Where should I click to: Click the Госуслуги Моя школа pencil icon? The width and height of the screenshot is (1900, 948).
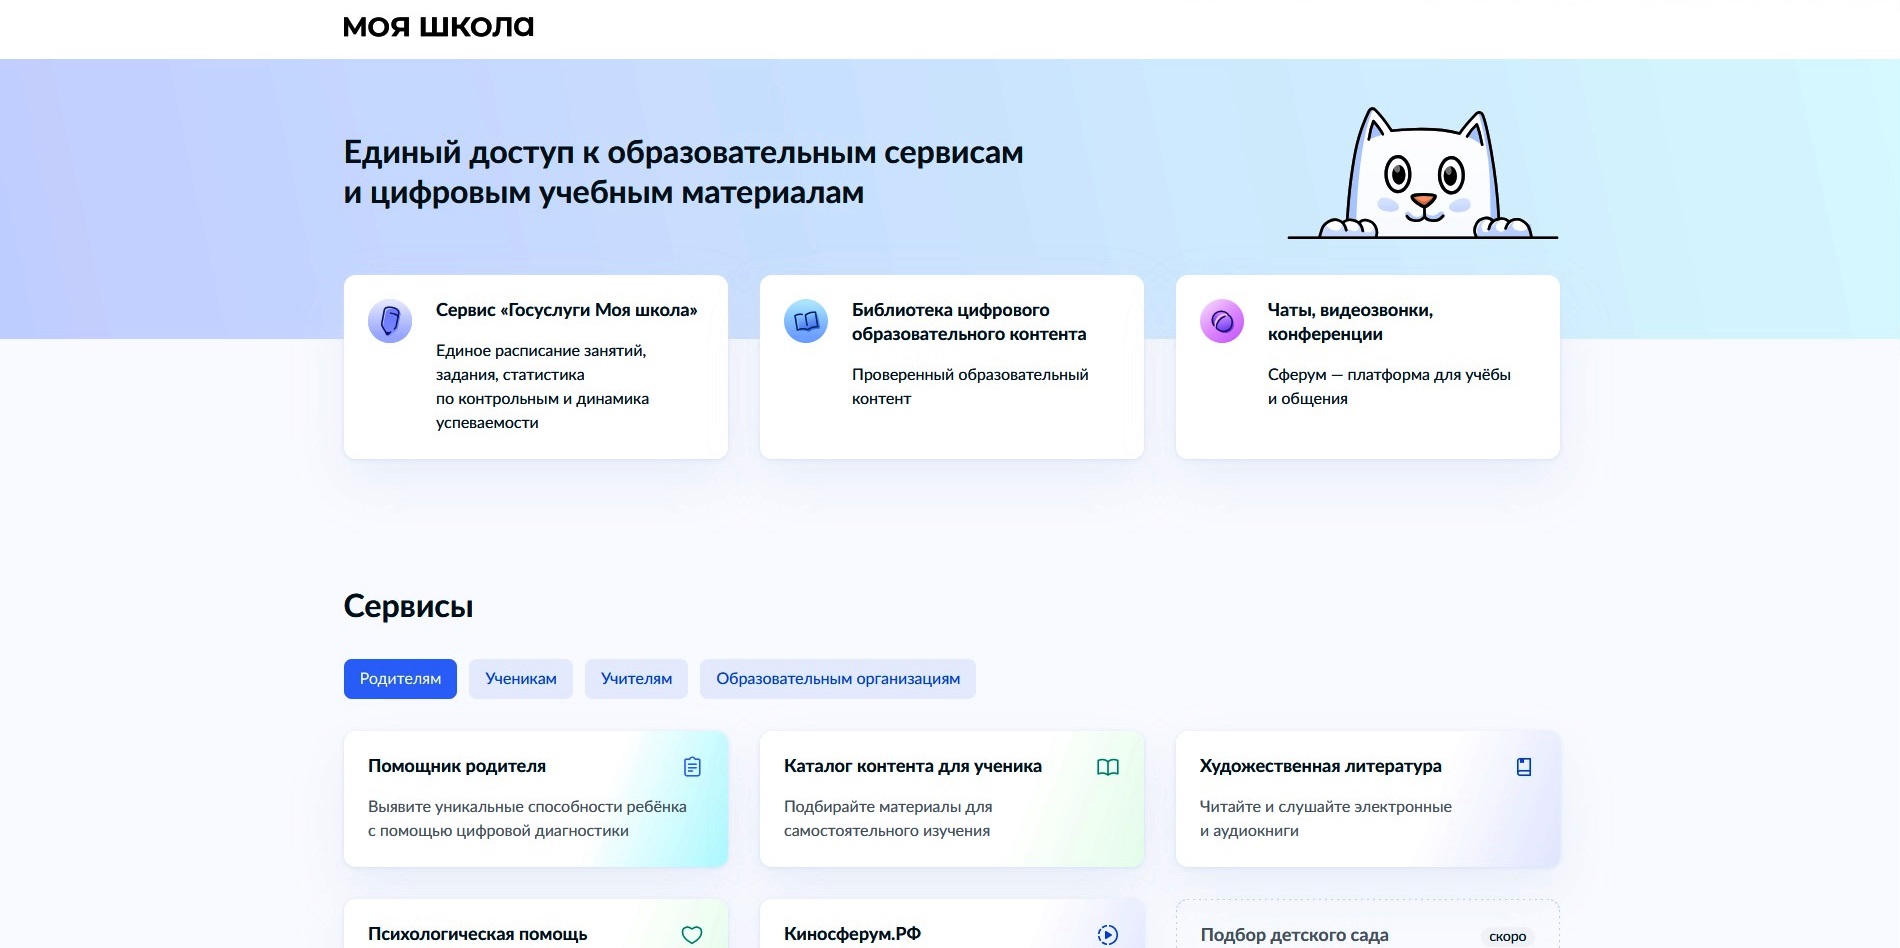tap(390, 321)
